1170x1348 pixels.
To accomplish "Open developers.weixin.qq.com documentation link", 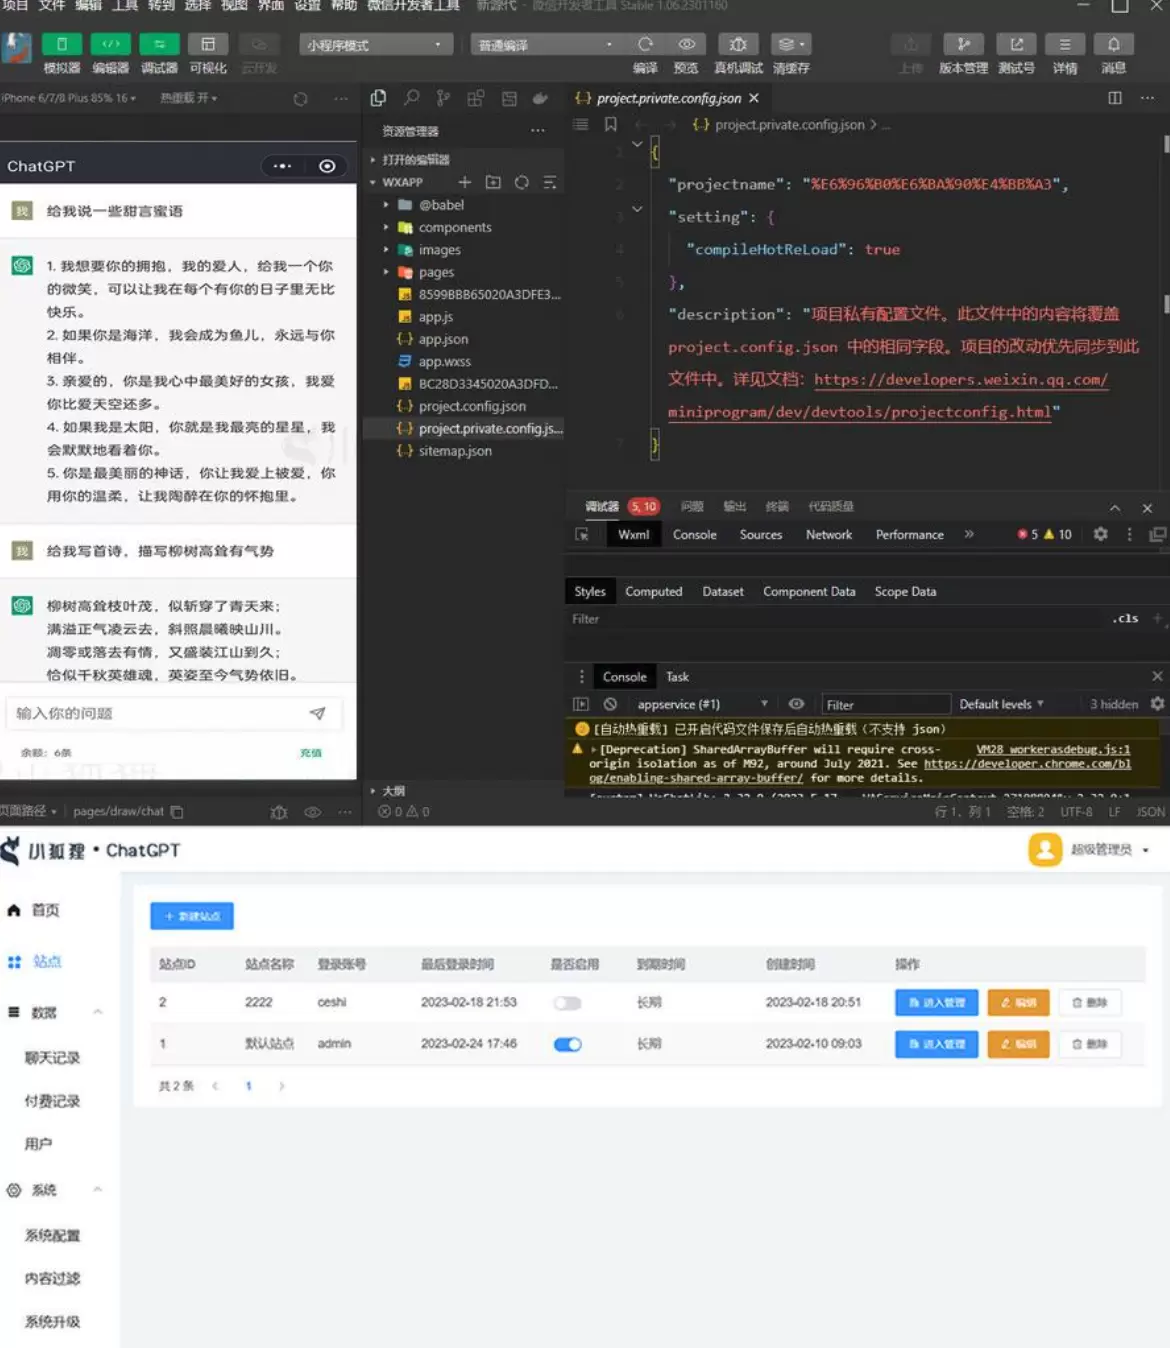I will tap(961, 379).
